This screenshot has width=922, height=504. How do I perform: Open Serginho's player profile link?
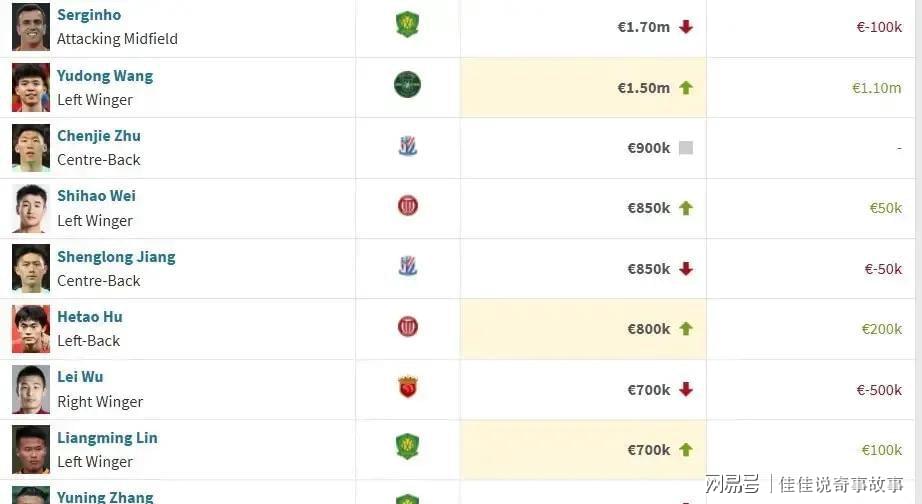tap(89, 15)
